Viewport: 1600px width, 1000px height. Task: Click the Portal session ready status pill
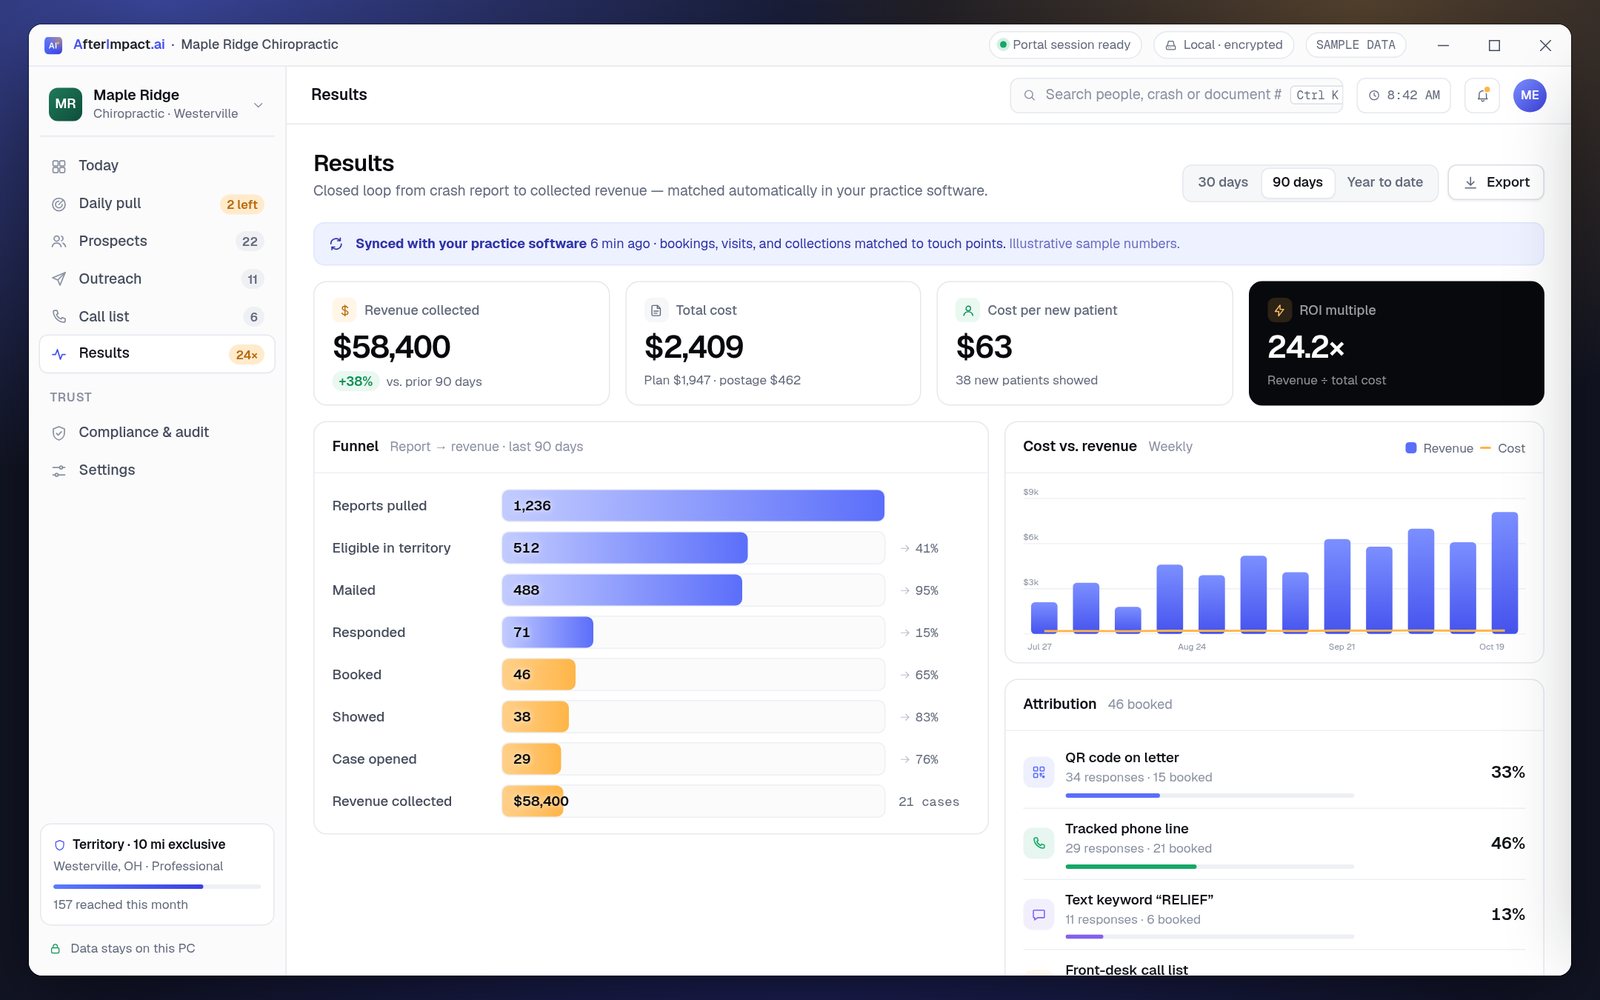click(1065, 45)
